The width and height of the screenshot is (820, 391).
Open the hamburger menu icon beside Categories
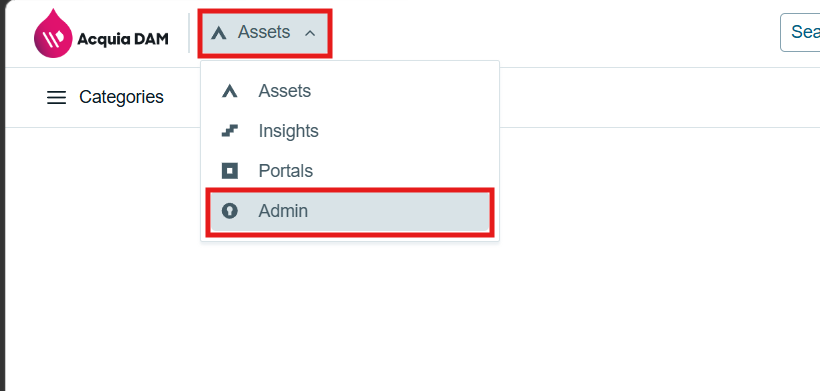tap(56, 97)
